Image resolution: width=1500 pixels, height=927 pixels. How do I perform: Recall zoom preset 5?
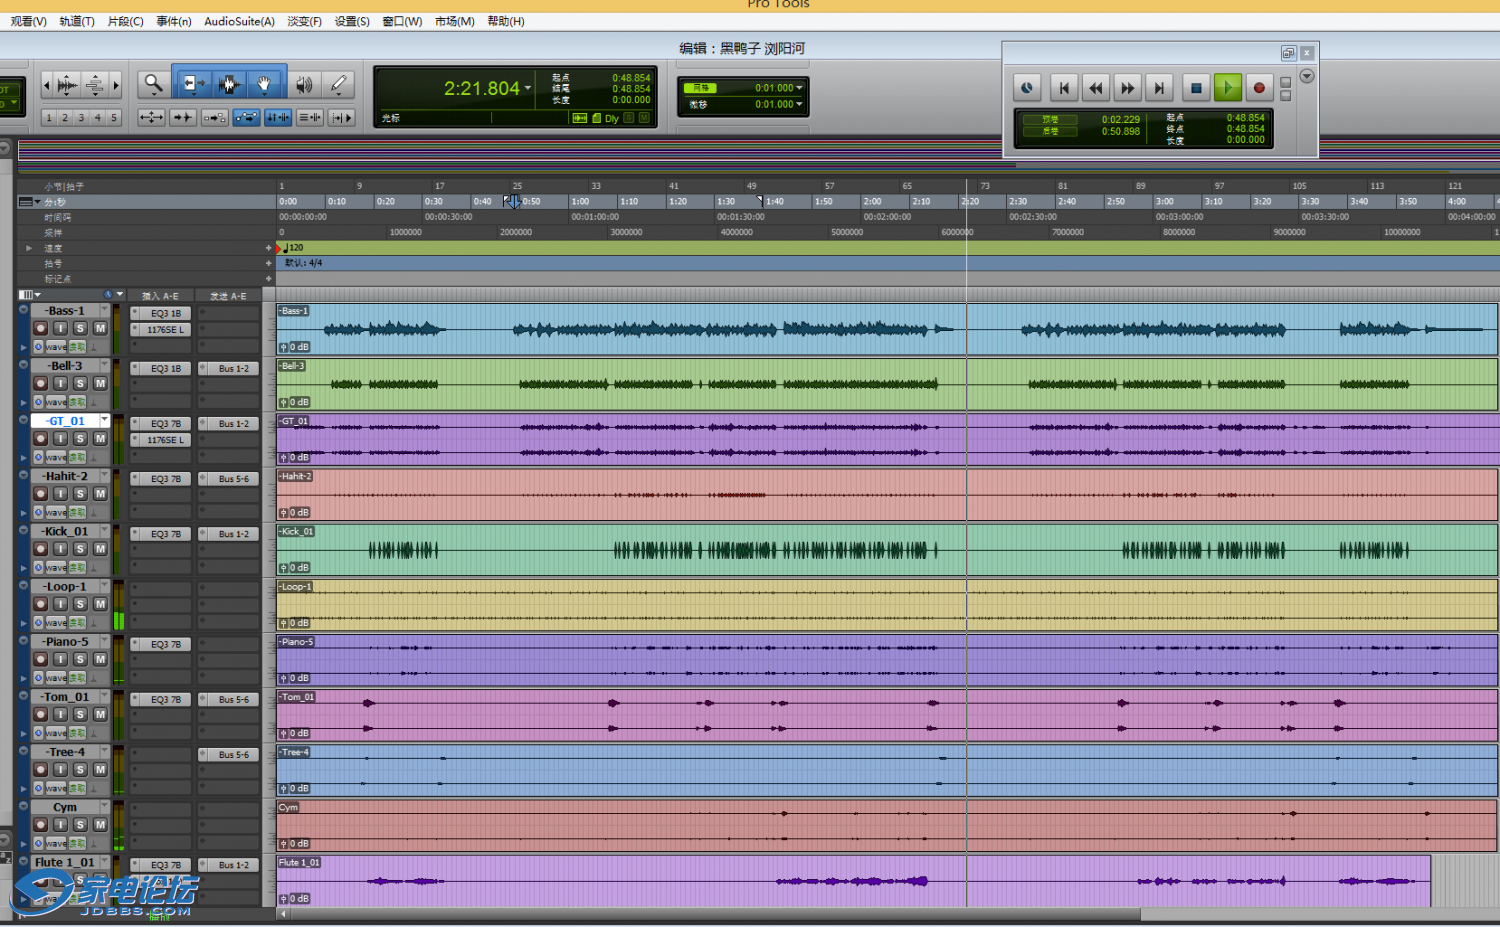(x=114, y=118)
